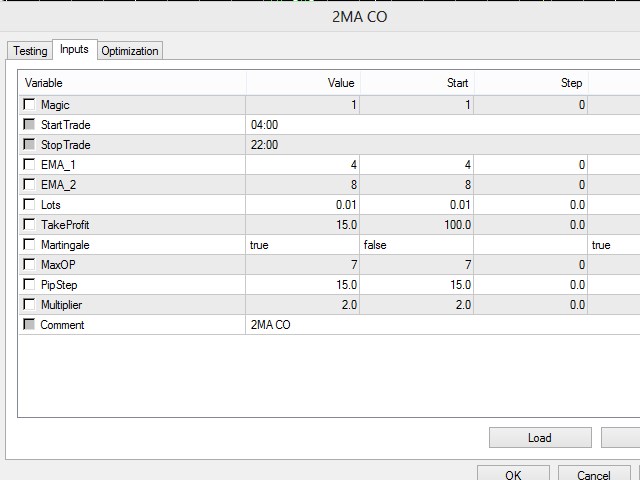Viewport: 640px width, 480px height.
Task: Check the Lots variable checkbox
Action: pyautogui.click(x=29, y=204)
